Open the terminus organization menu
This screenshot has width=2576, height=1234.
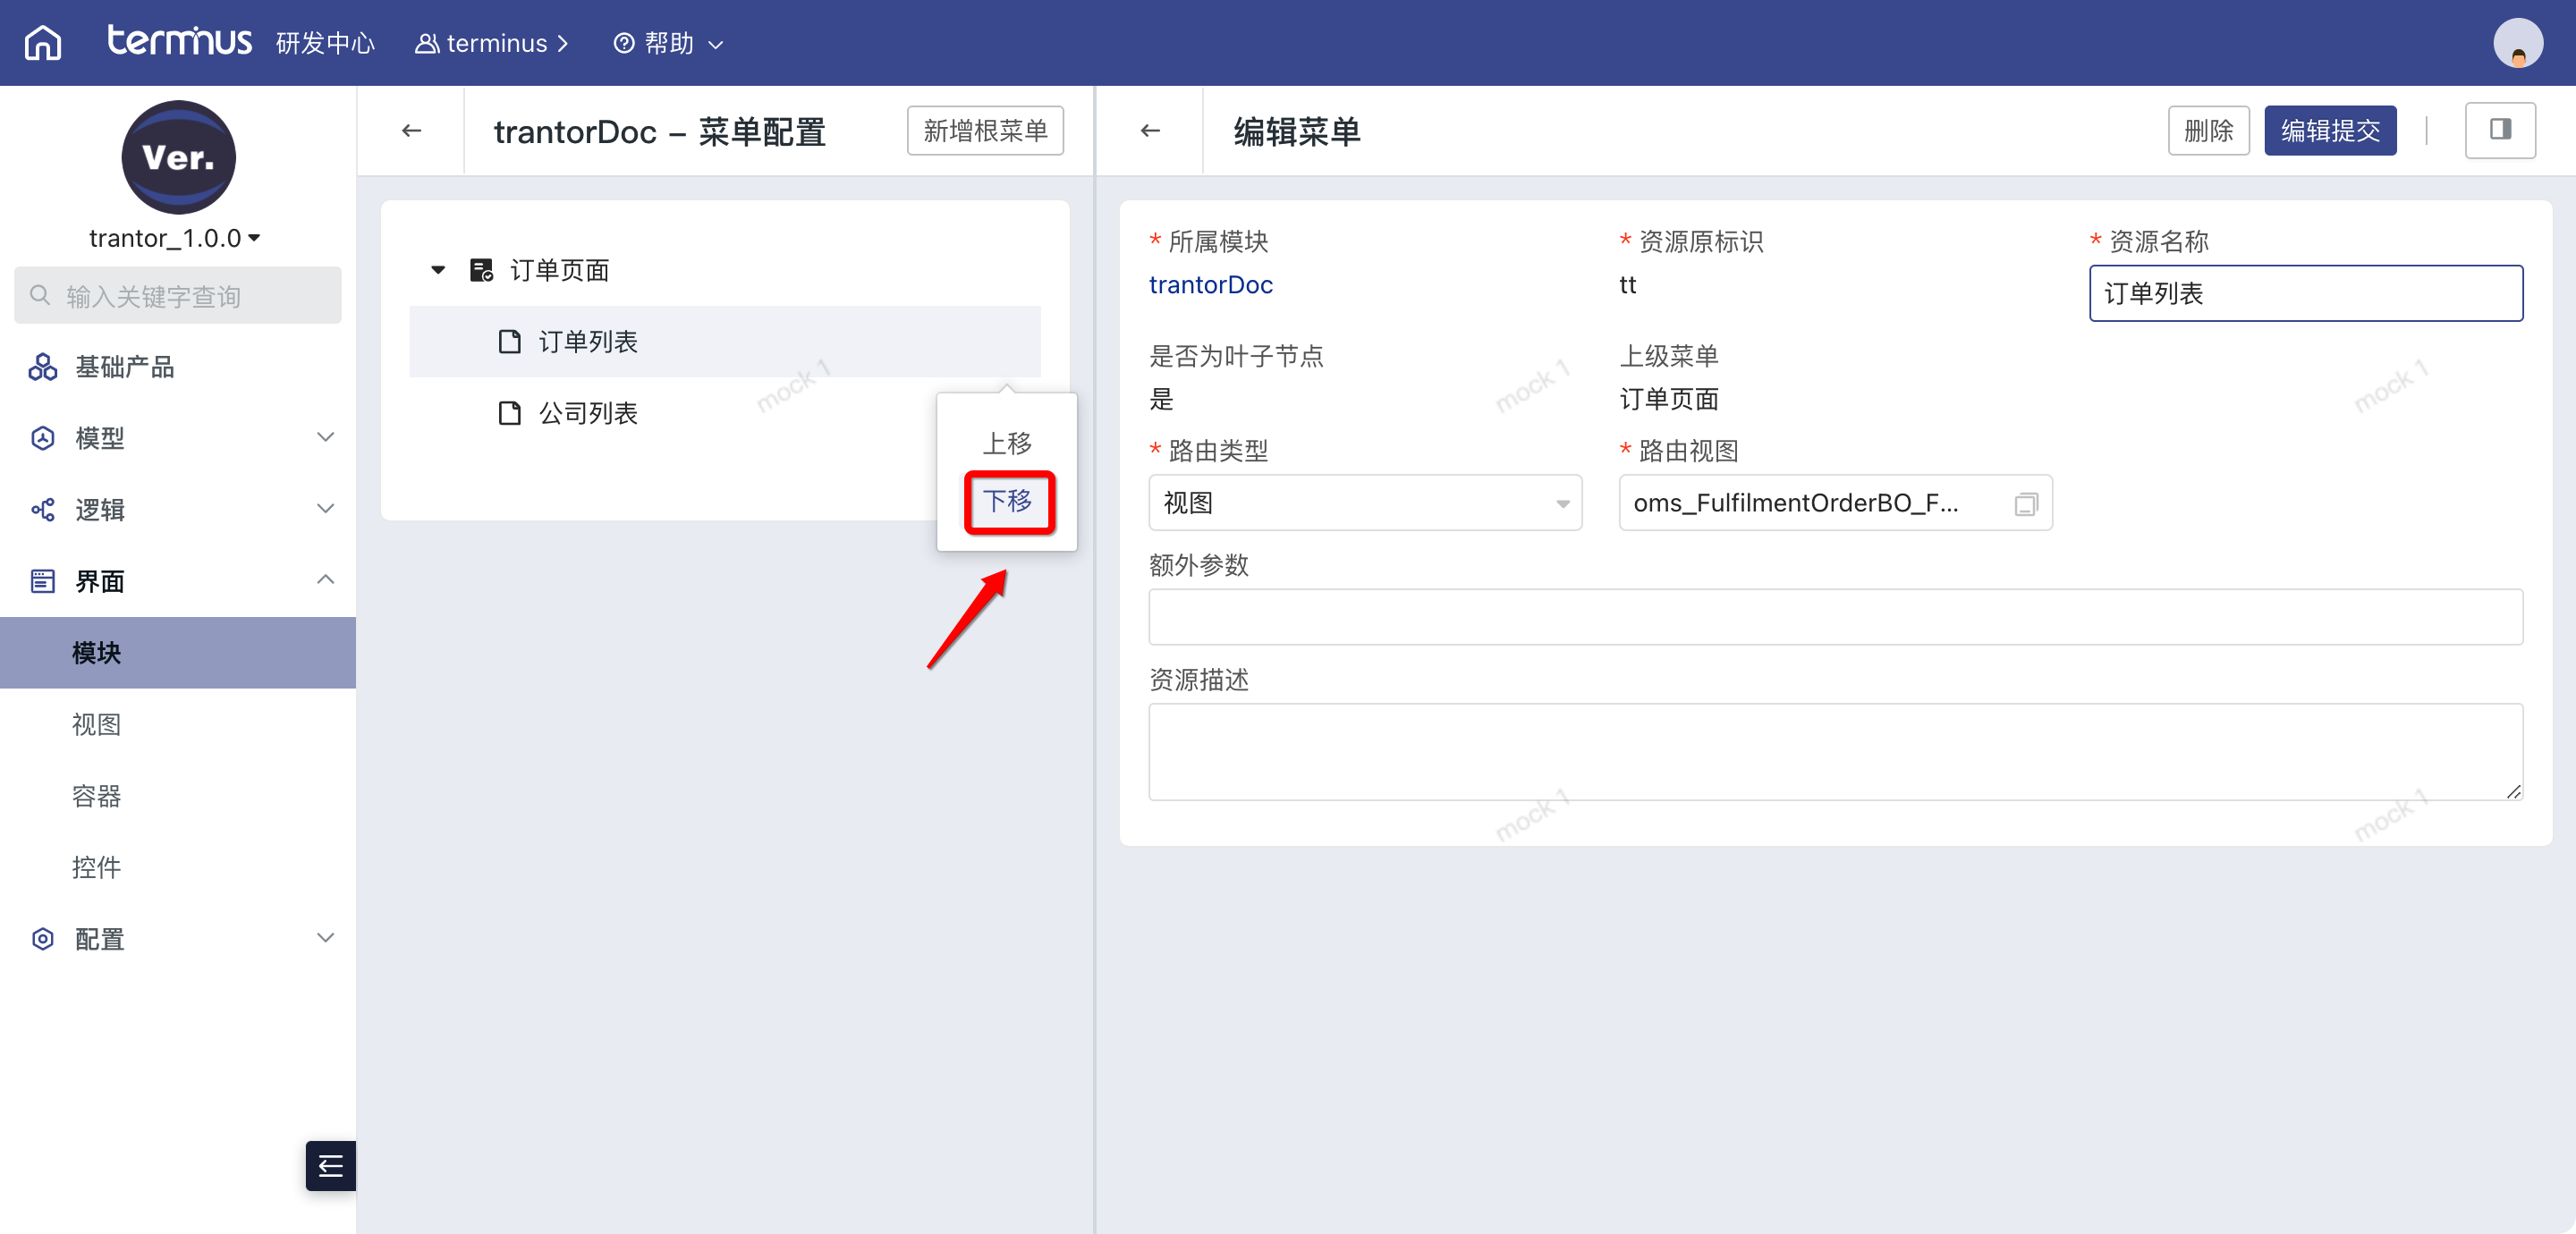pos(492,43)
